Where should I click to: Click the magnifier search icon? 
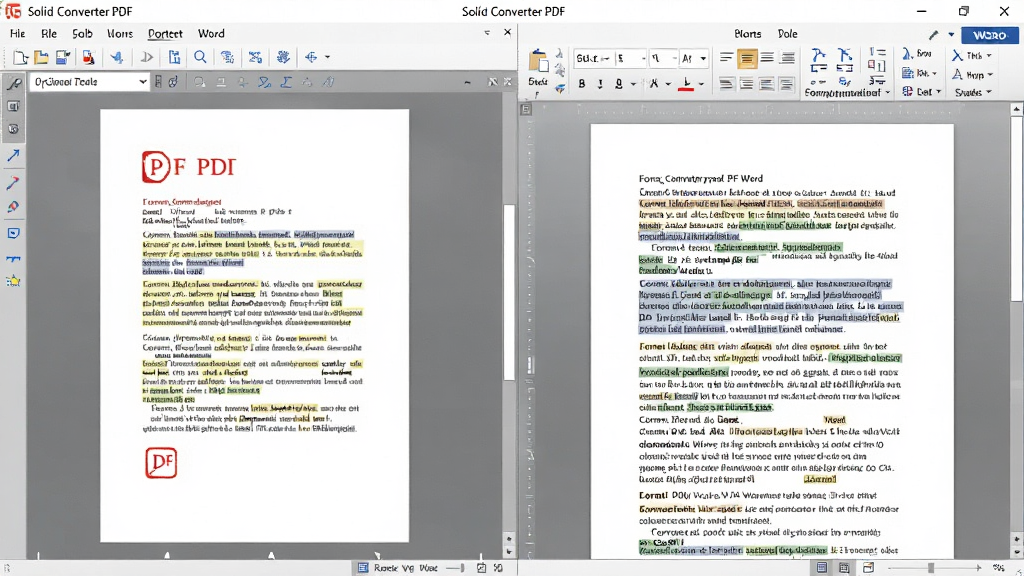[x=200, y=57]
